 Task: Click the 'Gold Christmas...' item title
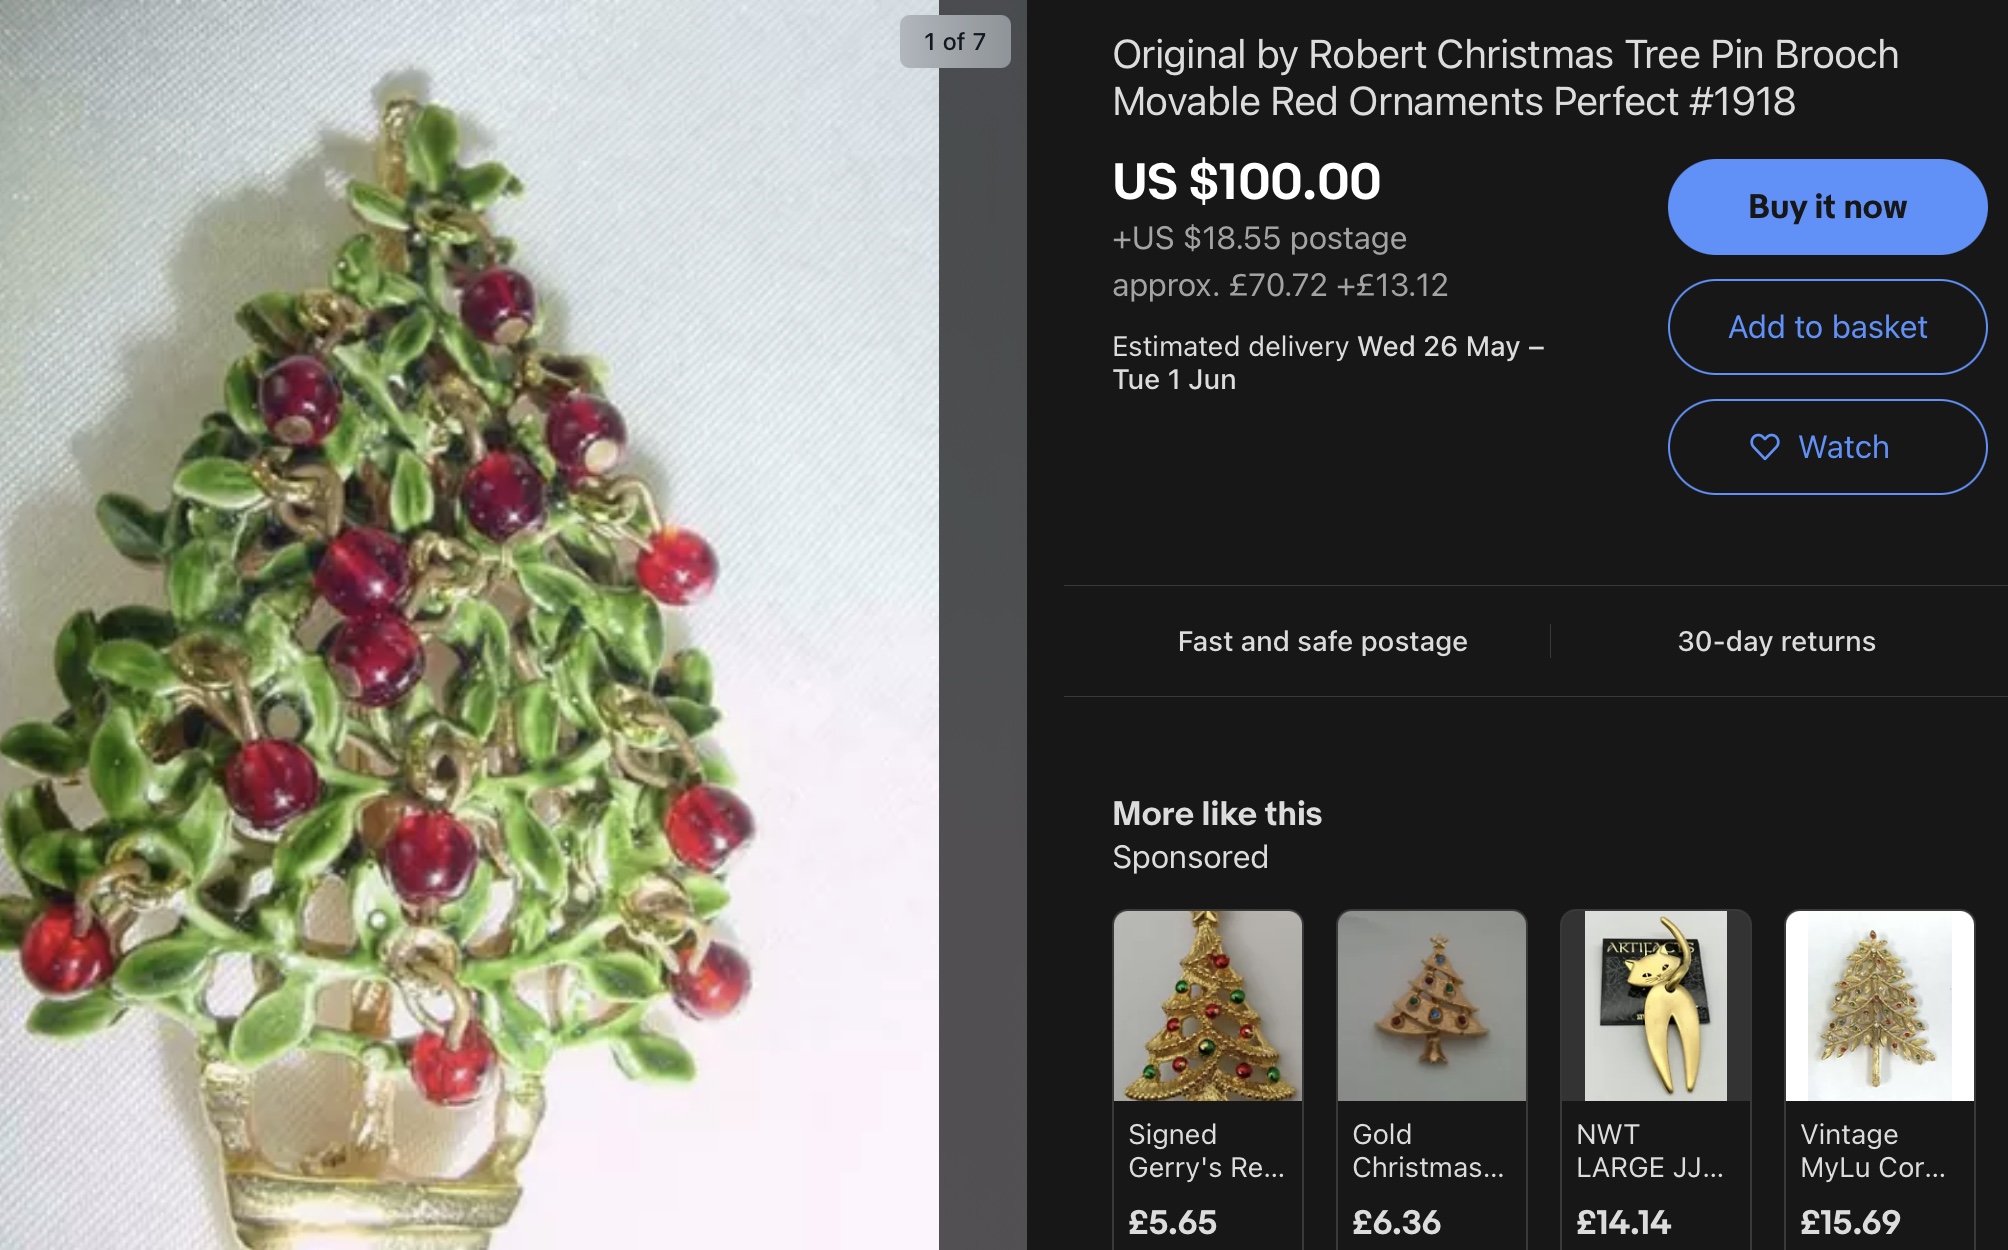[1428, 1151]
